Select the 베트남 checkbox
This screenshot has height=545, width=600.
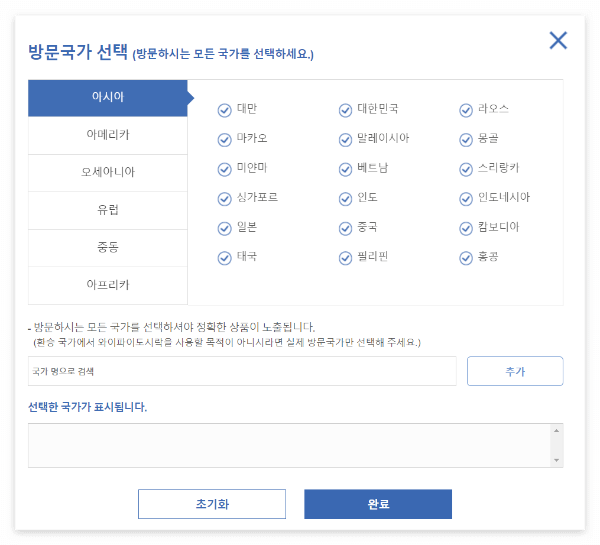[345, 169]
